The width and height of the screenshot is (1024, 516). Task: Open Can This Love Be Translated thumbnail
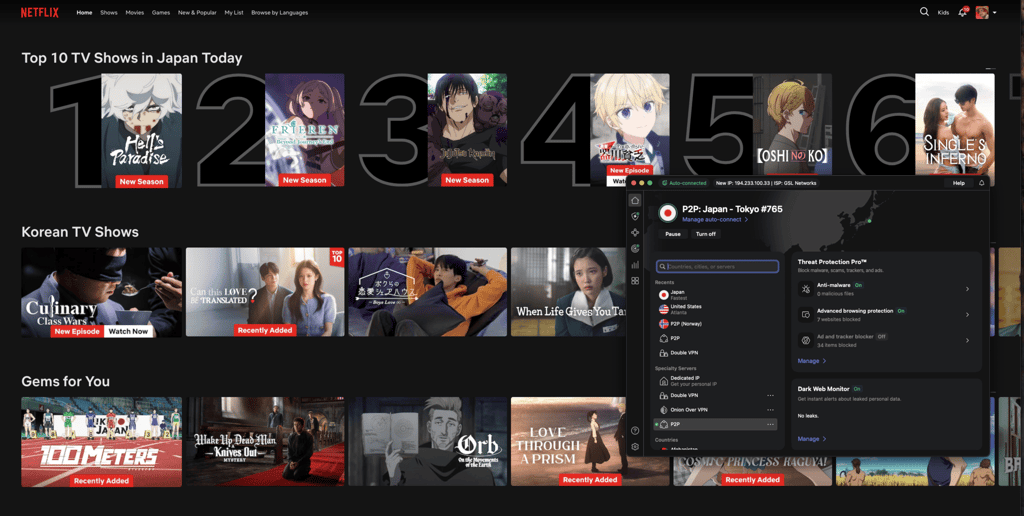pos(264,292)
